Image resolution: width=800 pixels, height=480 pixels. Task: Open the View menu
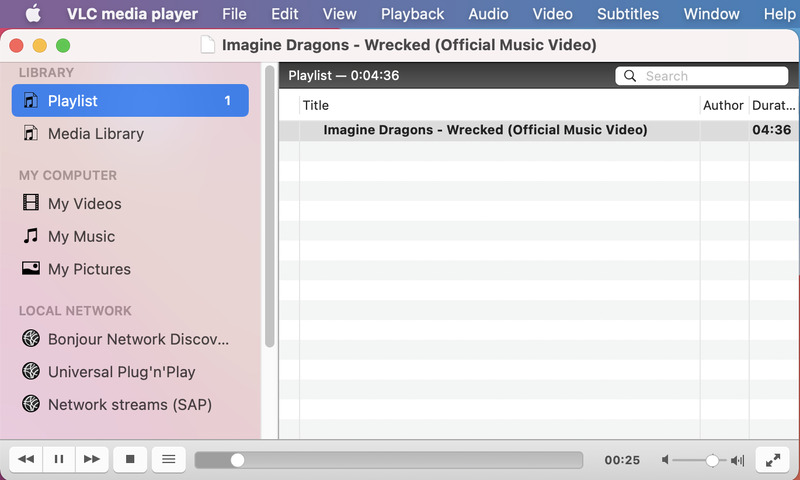point(339,14)
